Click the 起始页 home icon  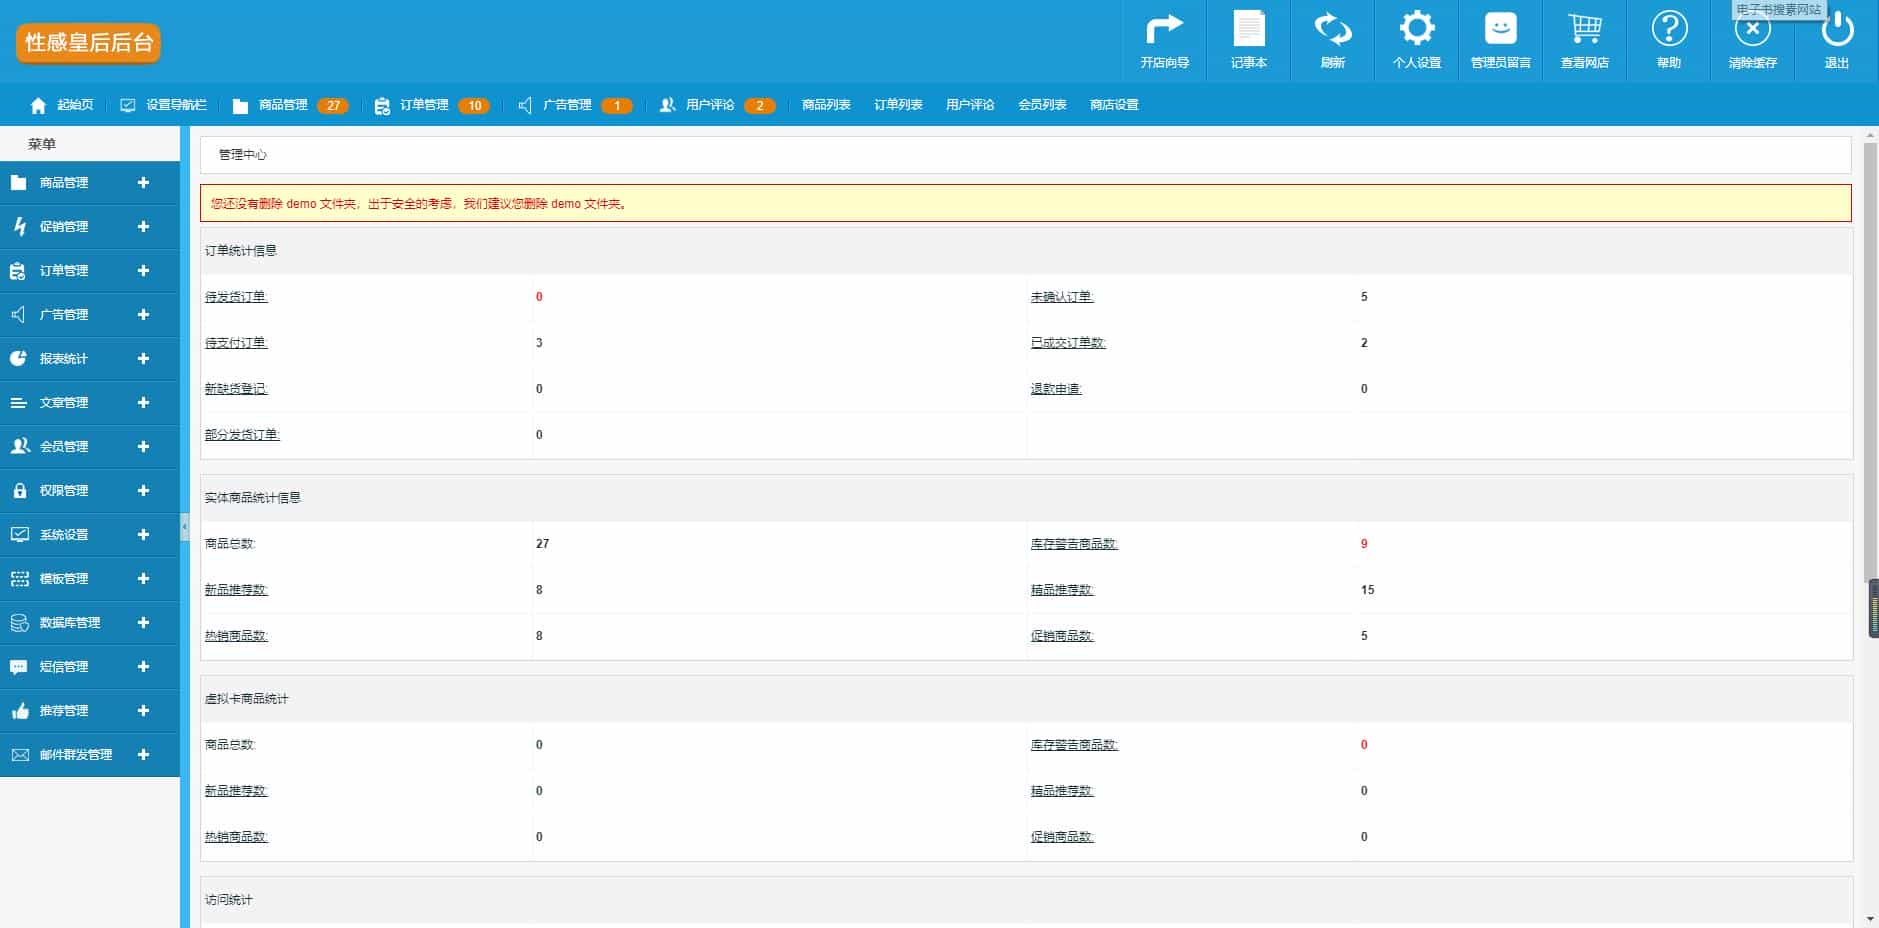pos(39,106)
